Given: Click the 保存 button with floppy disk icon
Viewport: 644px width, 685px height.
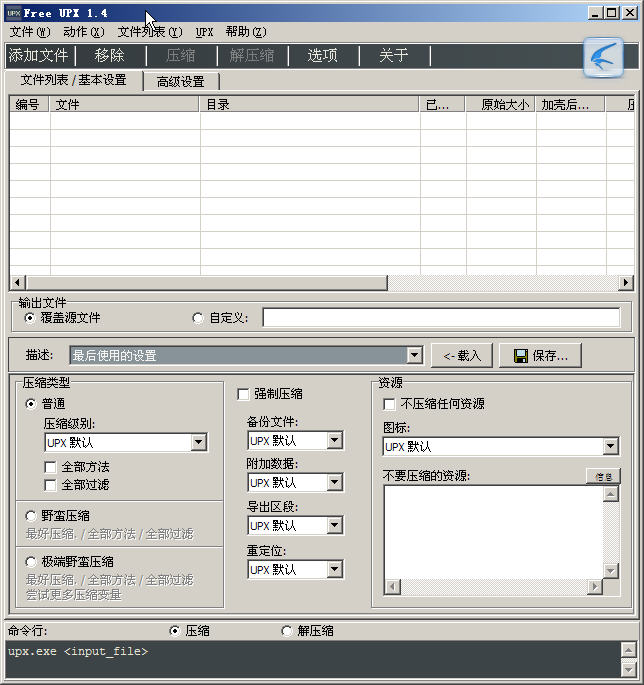Looking at the screenshot, I should pos(540,355).
